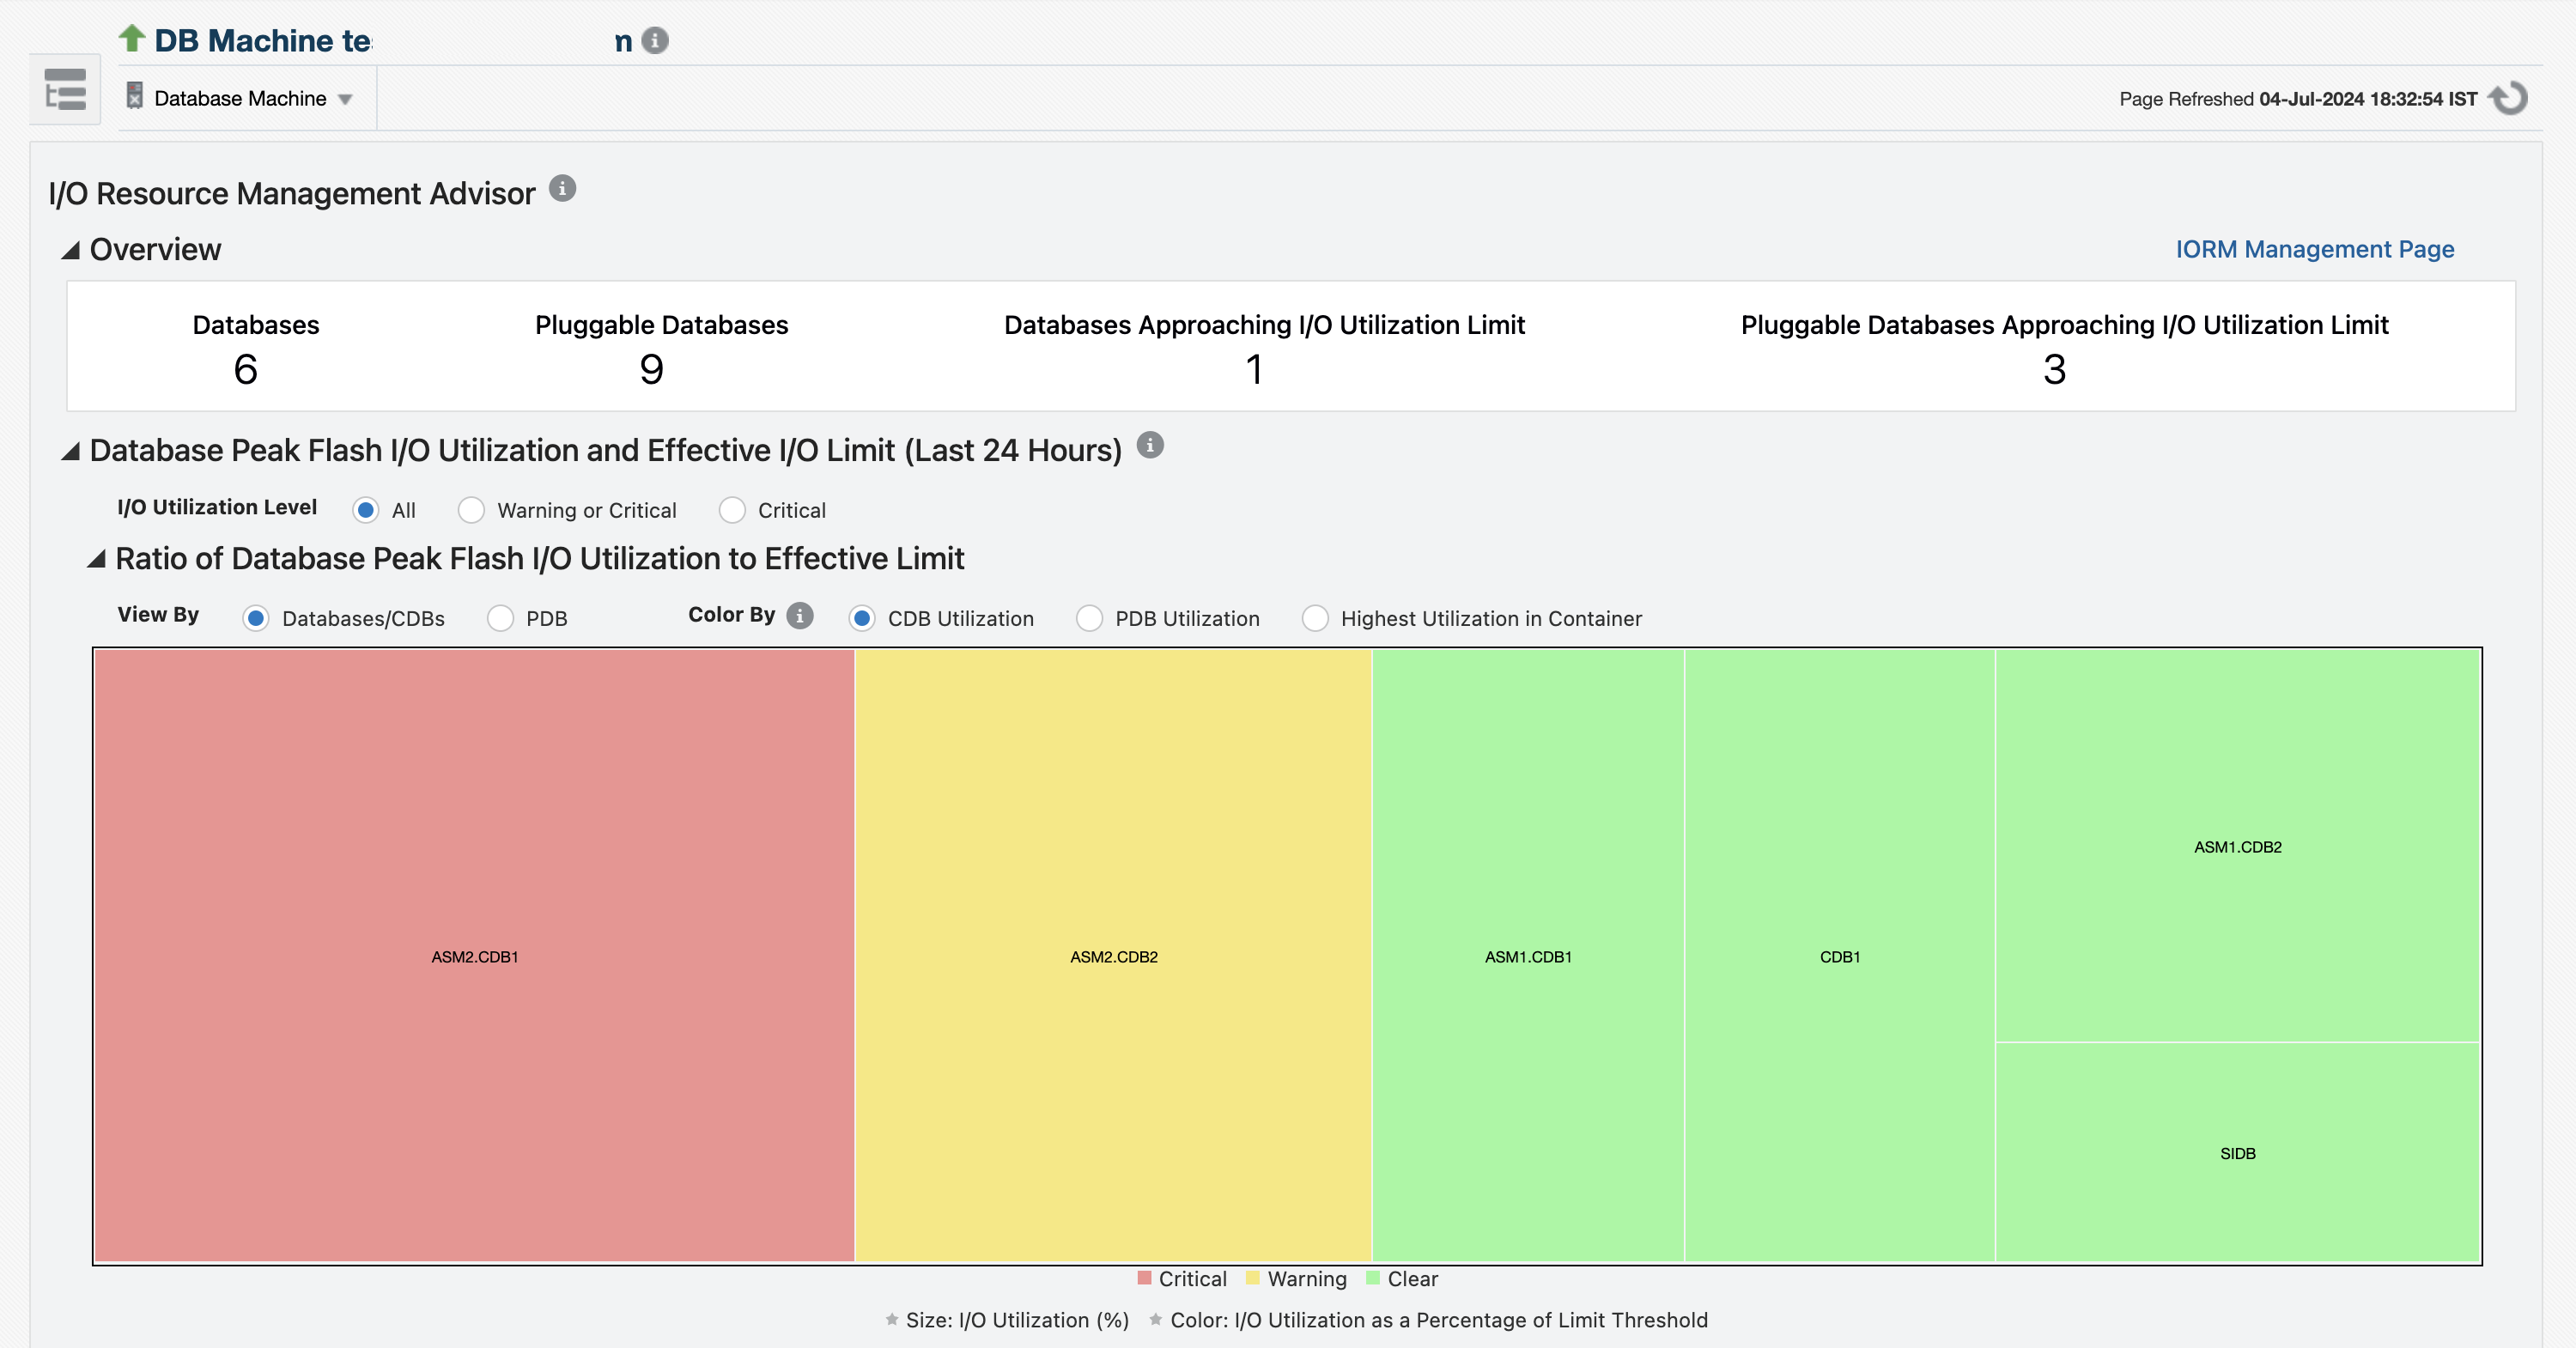The width and height of the screenshot is (2576, 1348).
Task: Choose Highest Utilization in Container coloring
Action: 1315,618
